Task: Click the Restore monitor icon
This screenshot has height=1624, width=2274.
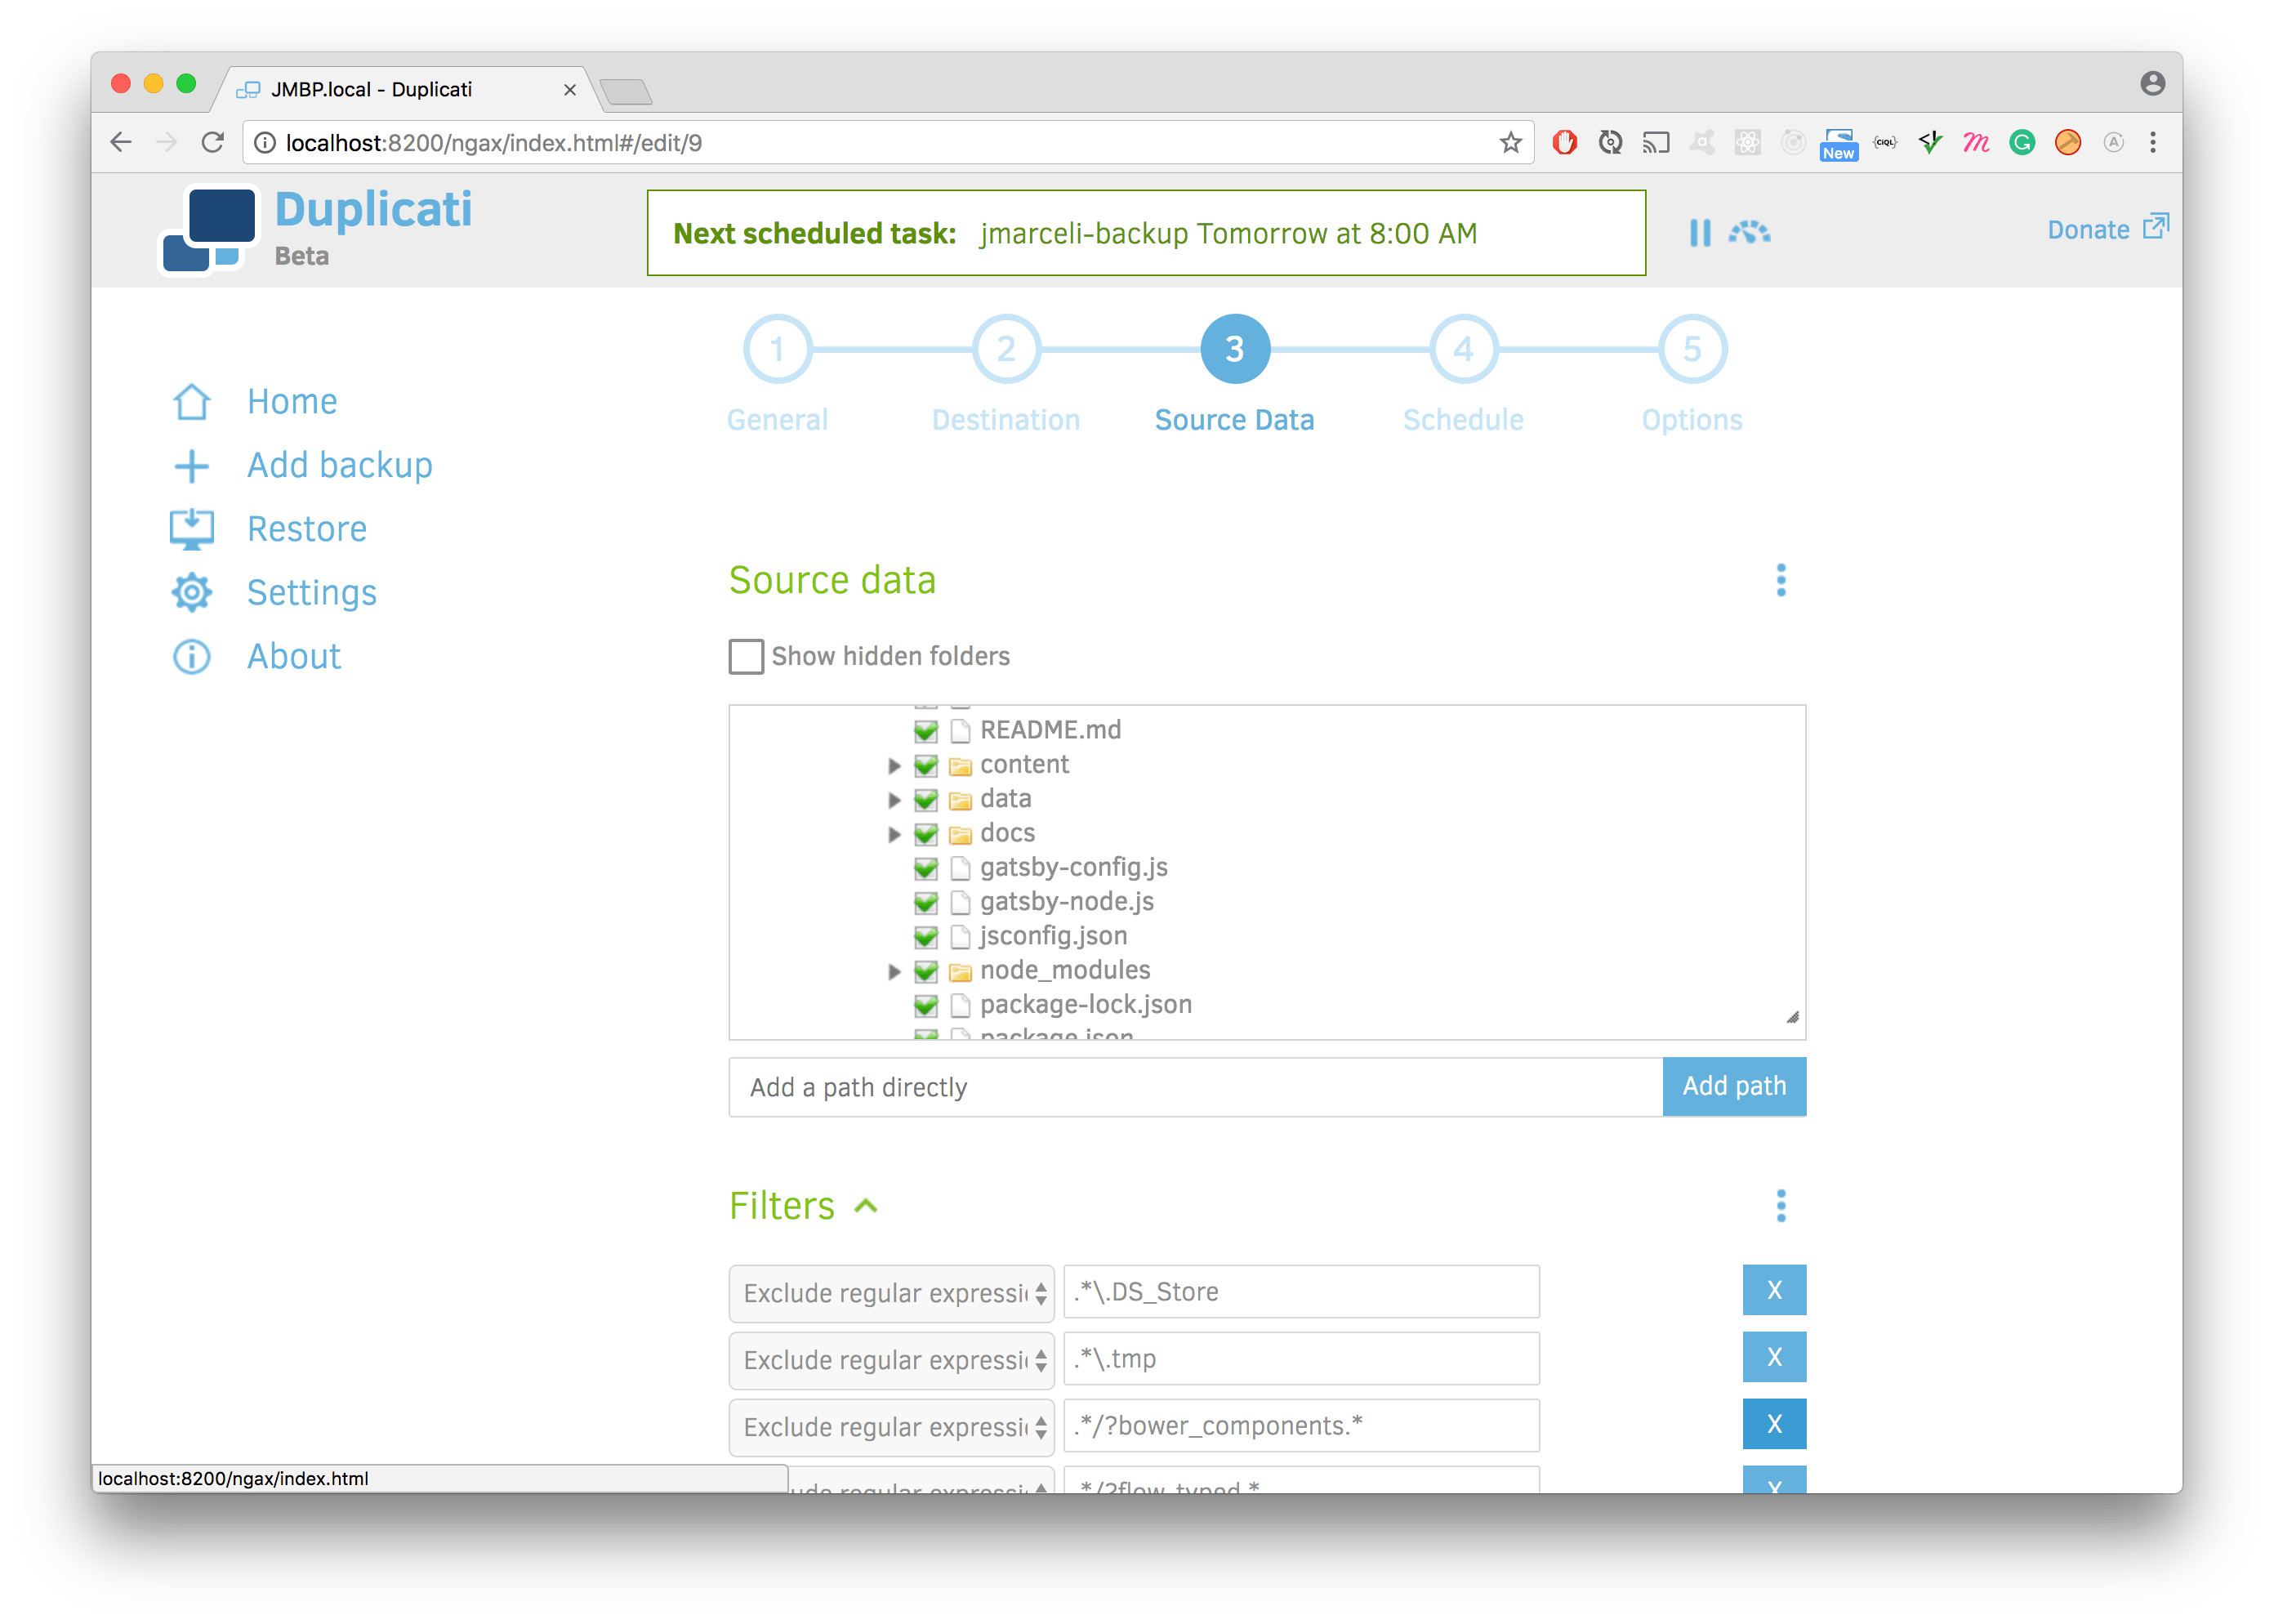Action: coord(191,529)
